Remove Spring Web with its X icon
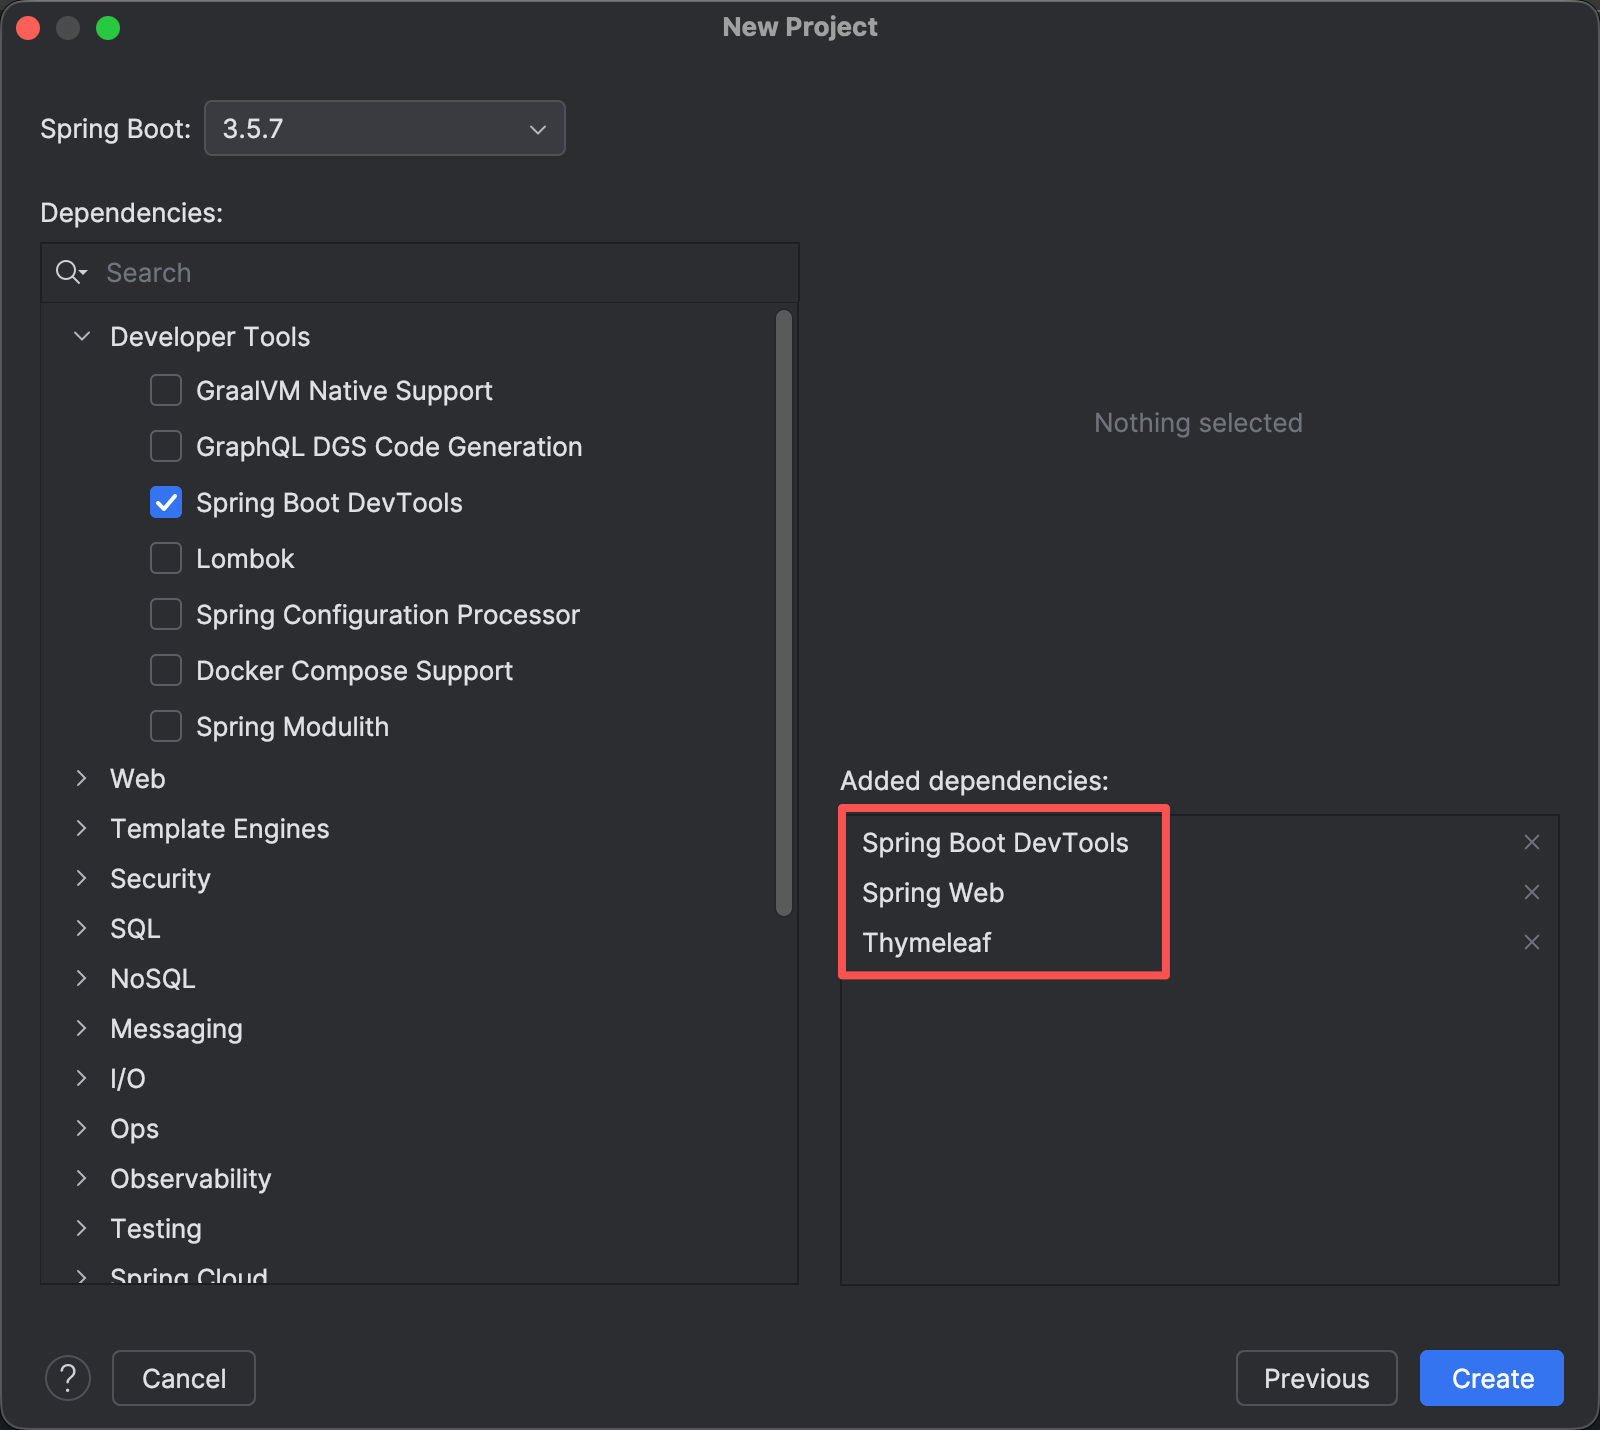 pos(1531,892)
